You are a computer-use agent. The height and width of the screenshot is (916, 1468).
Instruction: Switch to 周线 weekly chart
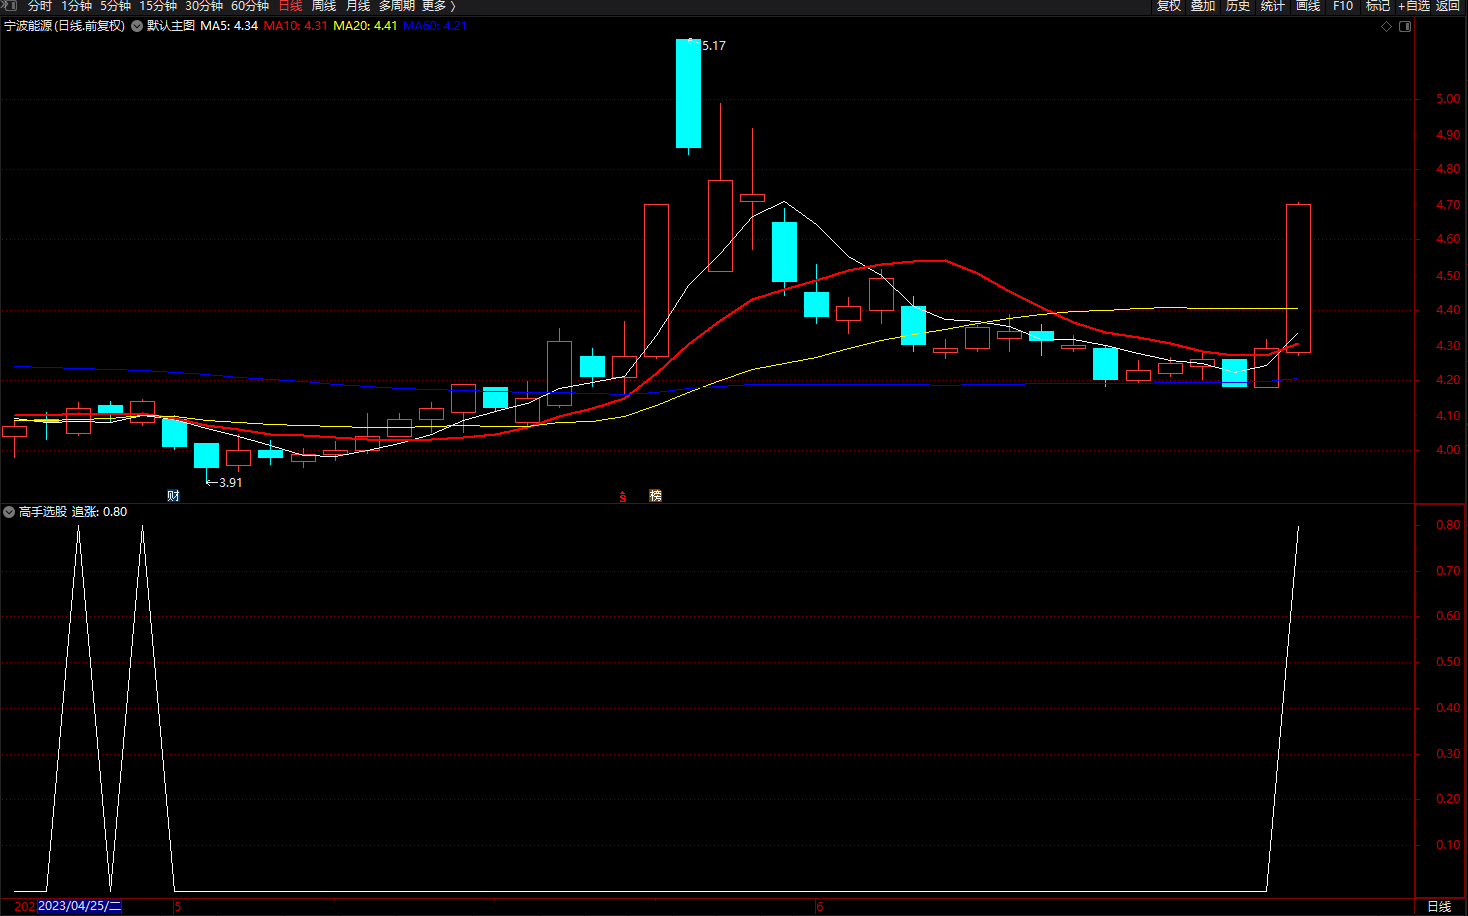click(324, 6)
